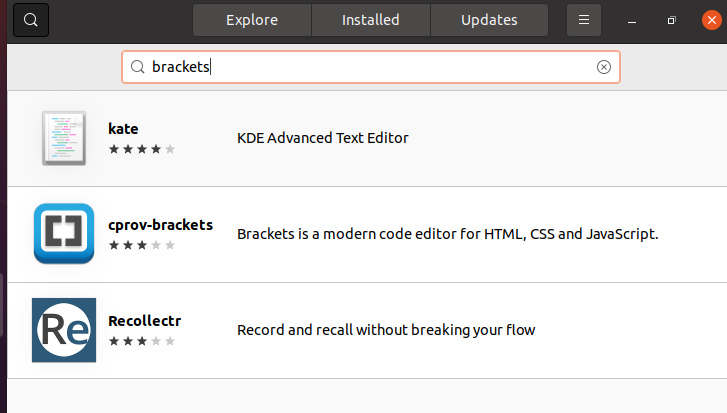
Task: Click the kate star rating
Action: [x=141, y=149]
